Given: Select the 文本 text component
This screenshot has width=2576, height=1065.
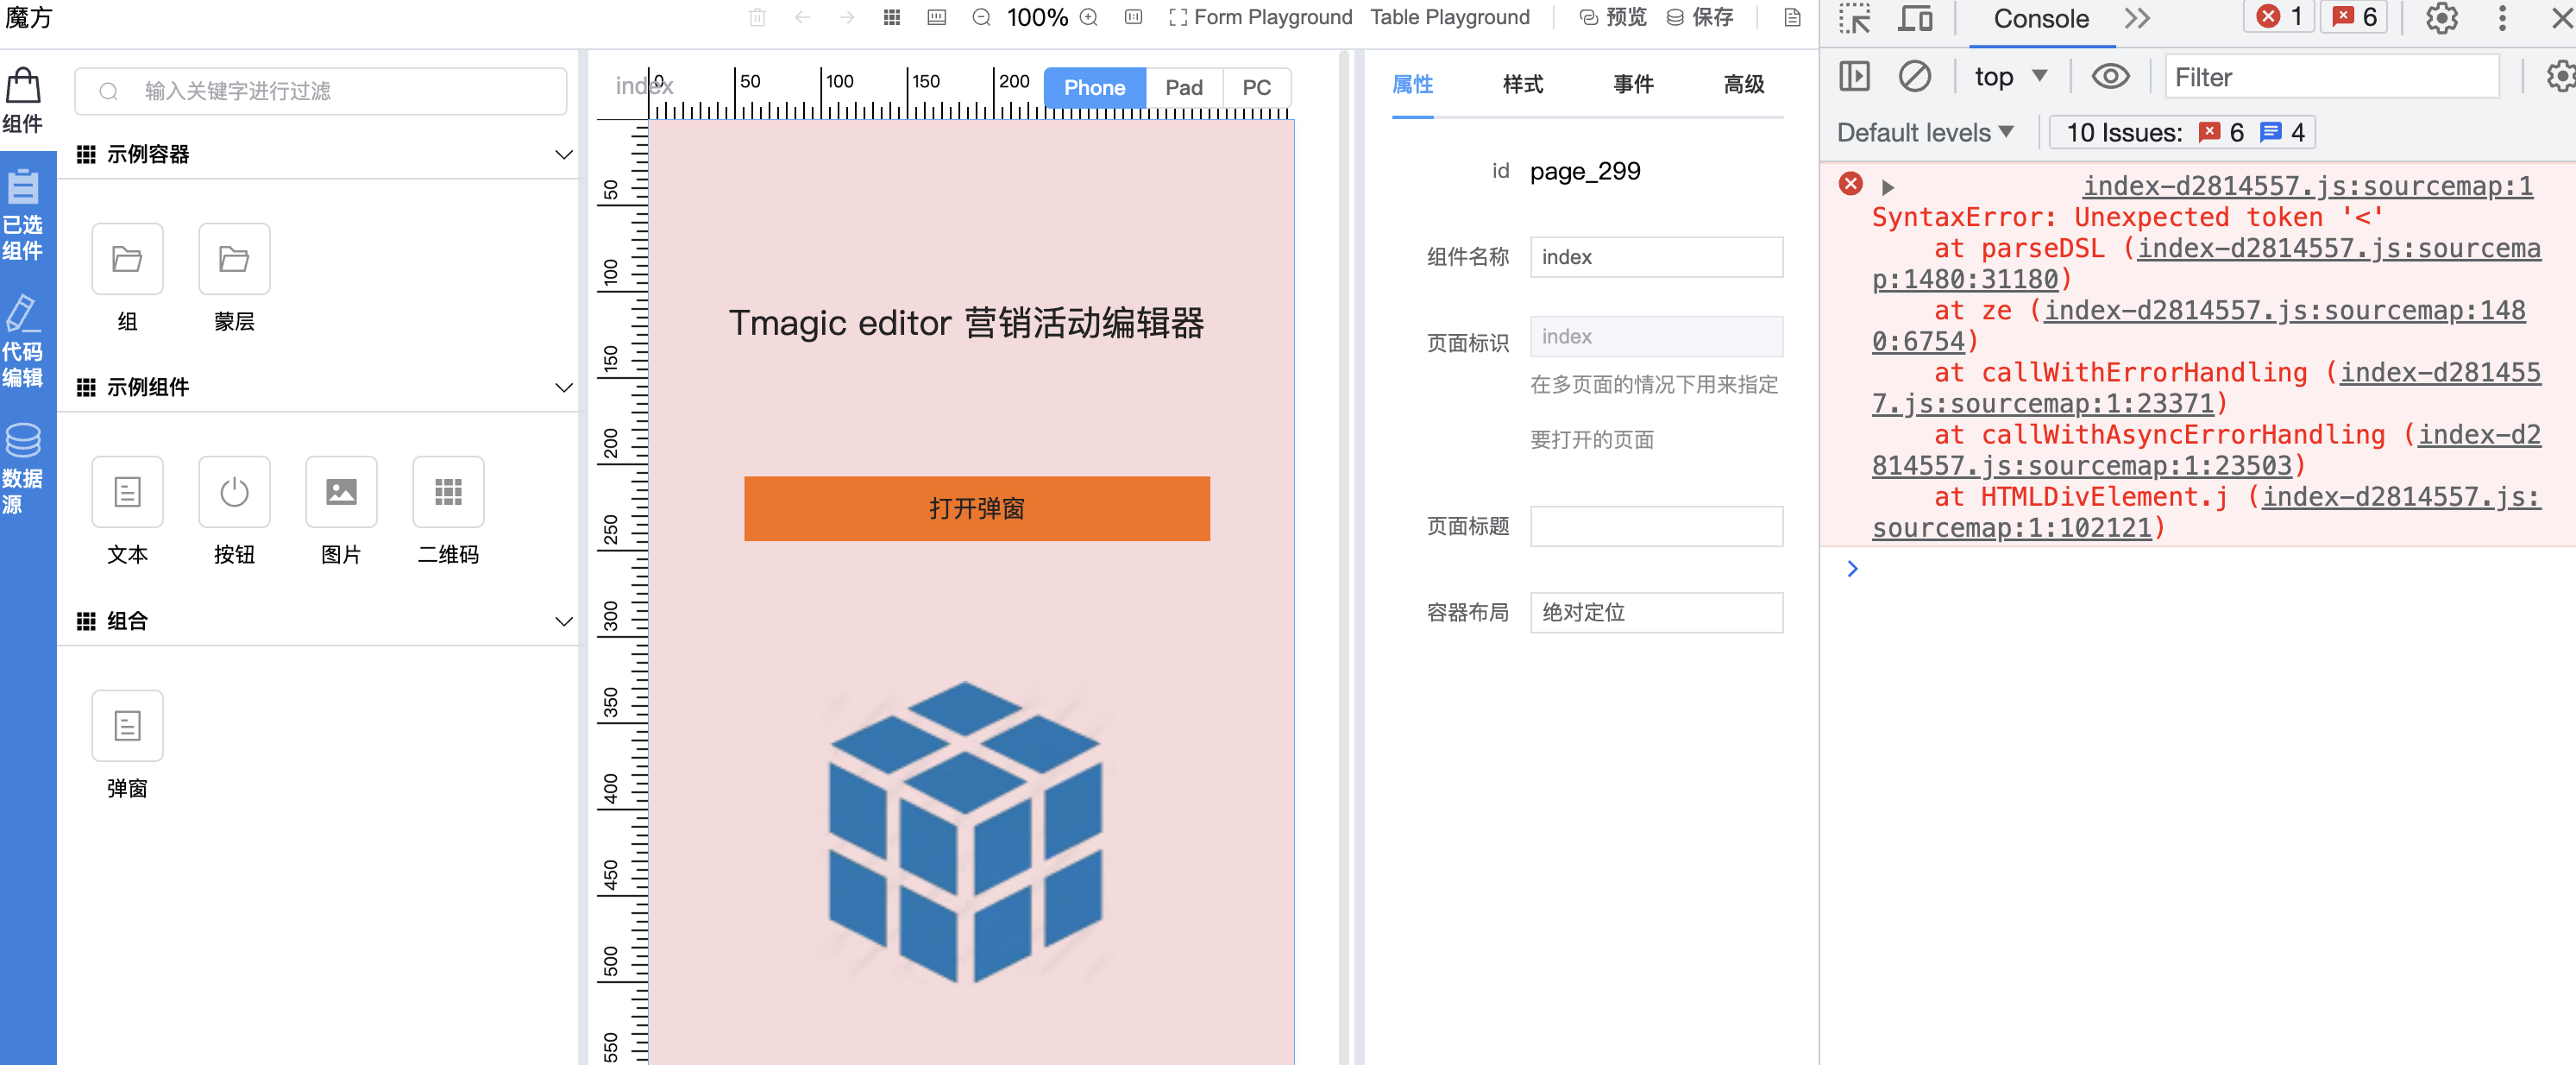Looking at the screenshot, I should tap(127, 511).
